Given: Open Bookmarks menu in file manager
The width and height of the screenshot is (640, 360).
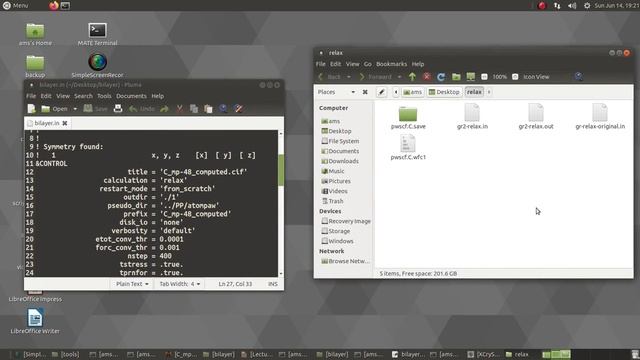Looking at the screenshot, I should (391, 64).
